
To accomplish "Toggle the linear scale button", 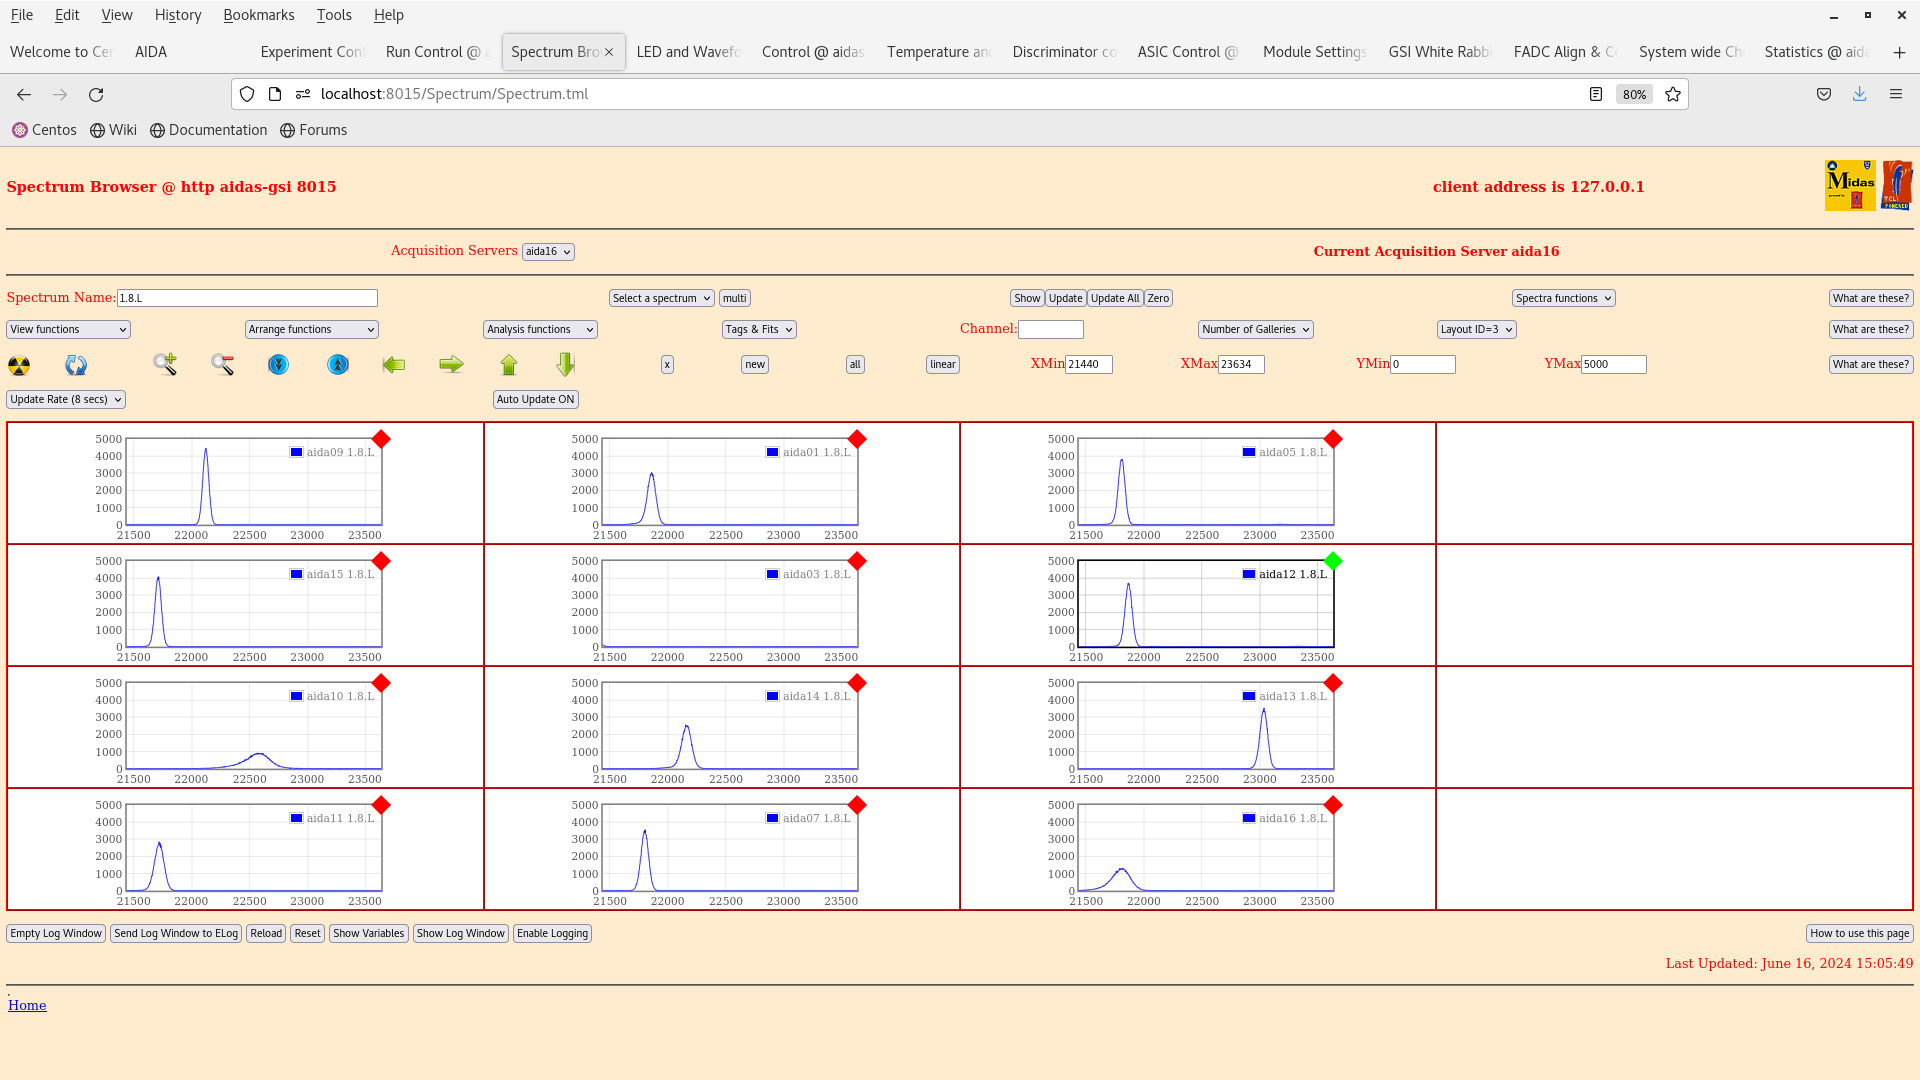I will coord(942,365).
